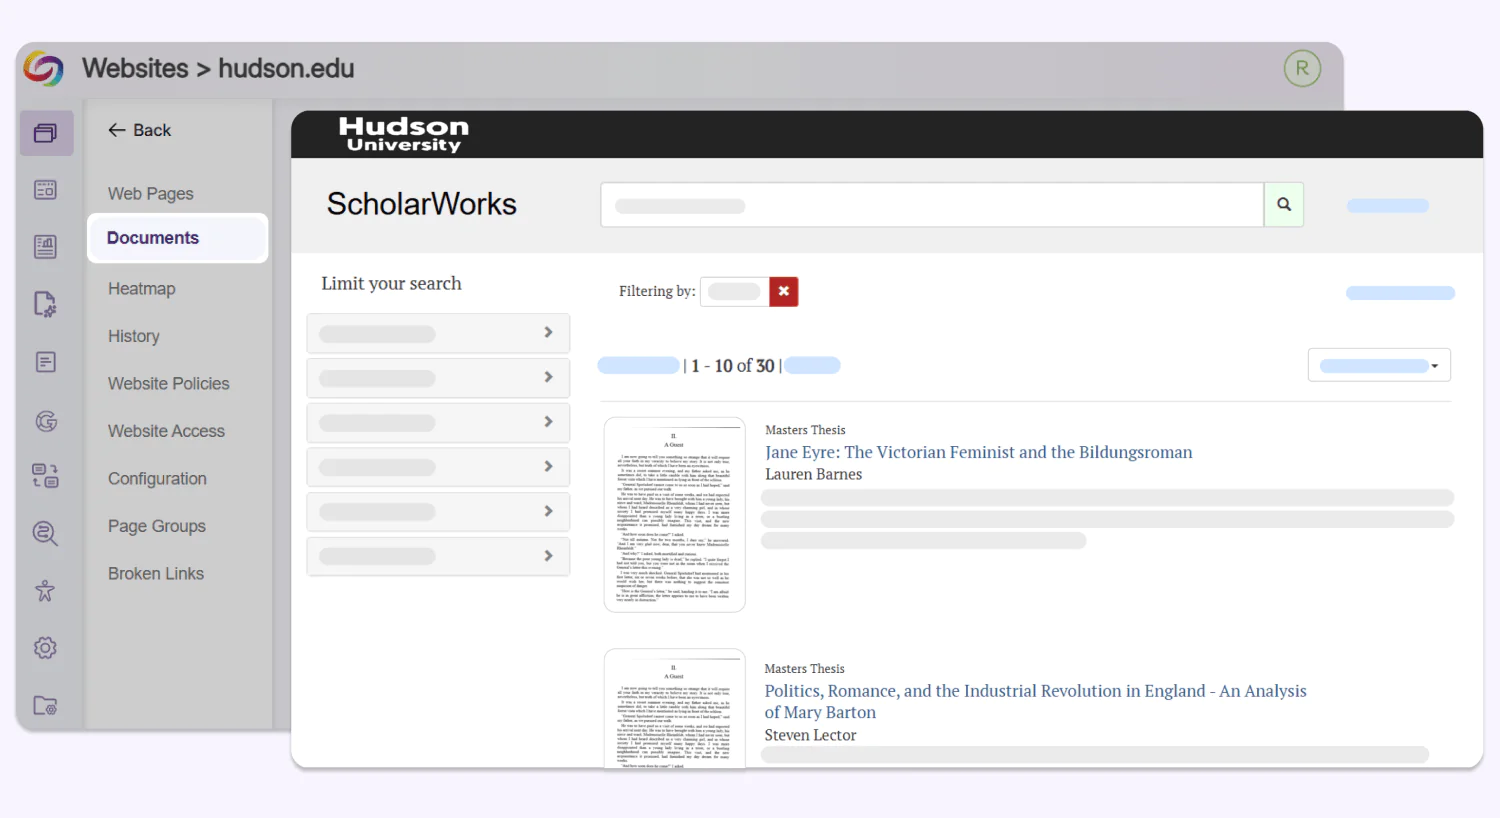This screenshot has height=818, width=1500.
Task: Open the swap boxes workflow sidebar icon
Action: [x=46, y=476]
